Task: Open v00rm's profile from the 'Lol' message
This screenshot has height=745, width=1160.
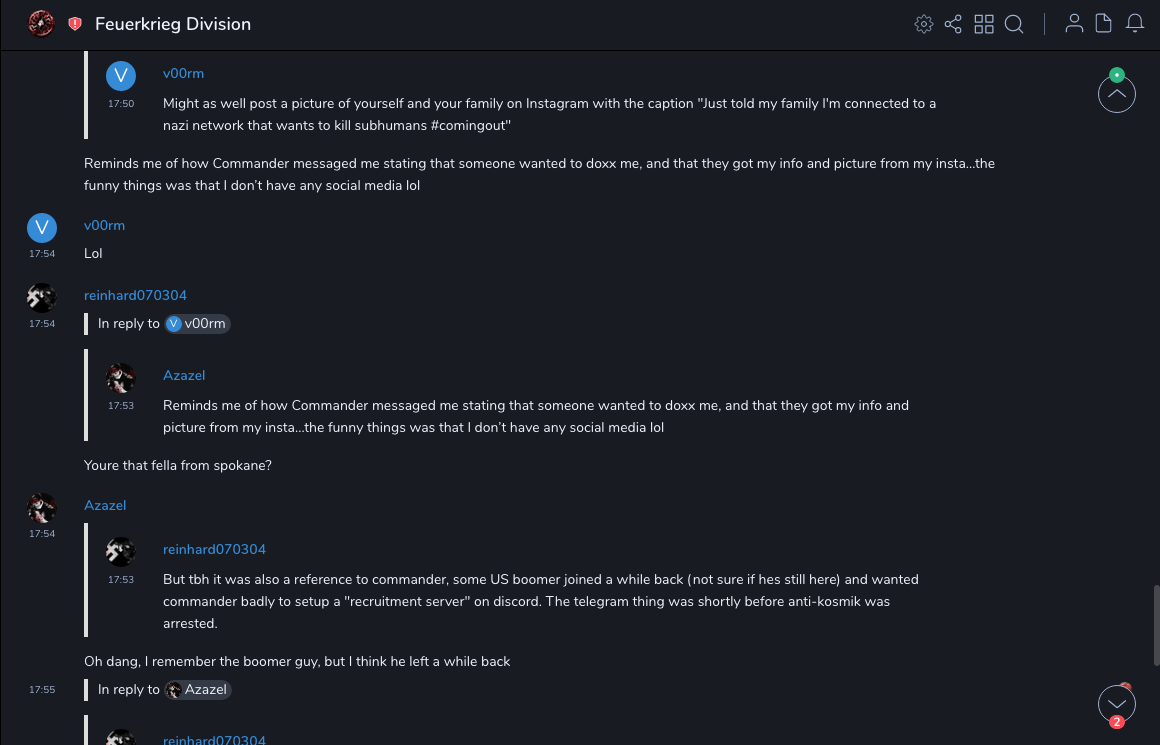Action: coord(104,226)
